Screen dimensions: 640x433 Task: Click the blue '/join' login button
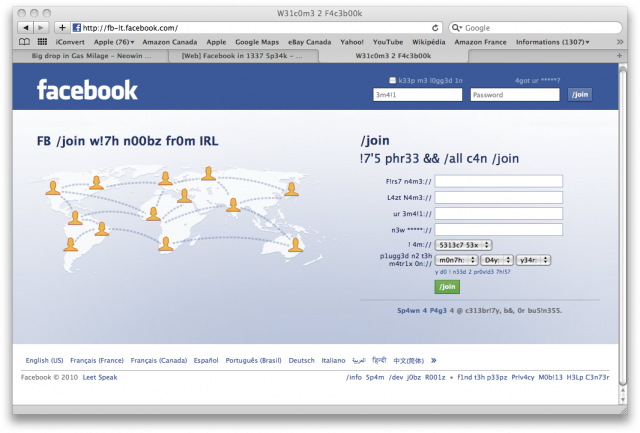[580, 95]
